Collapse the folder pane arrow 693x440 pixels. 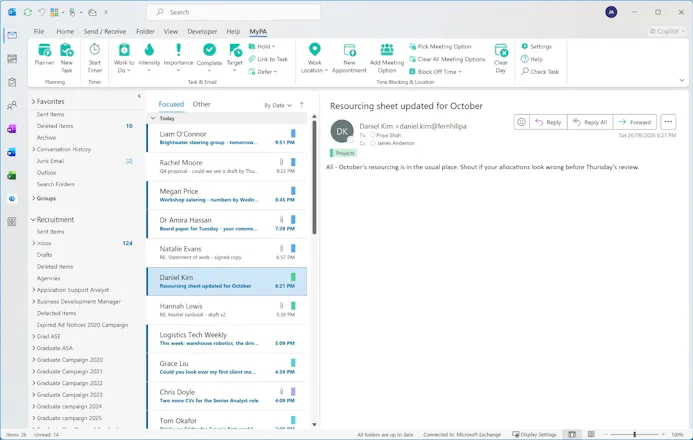point(139,96)
